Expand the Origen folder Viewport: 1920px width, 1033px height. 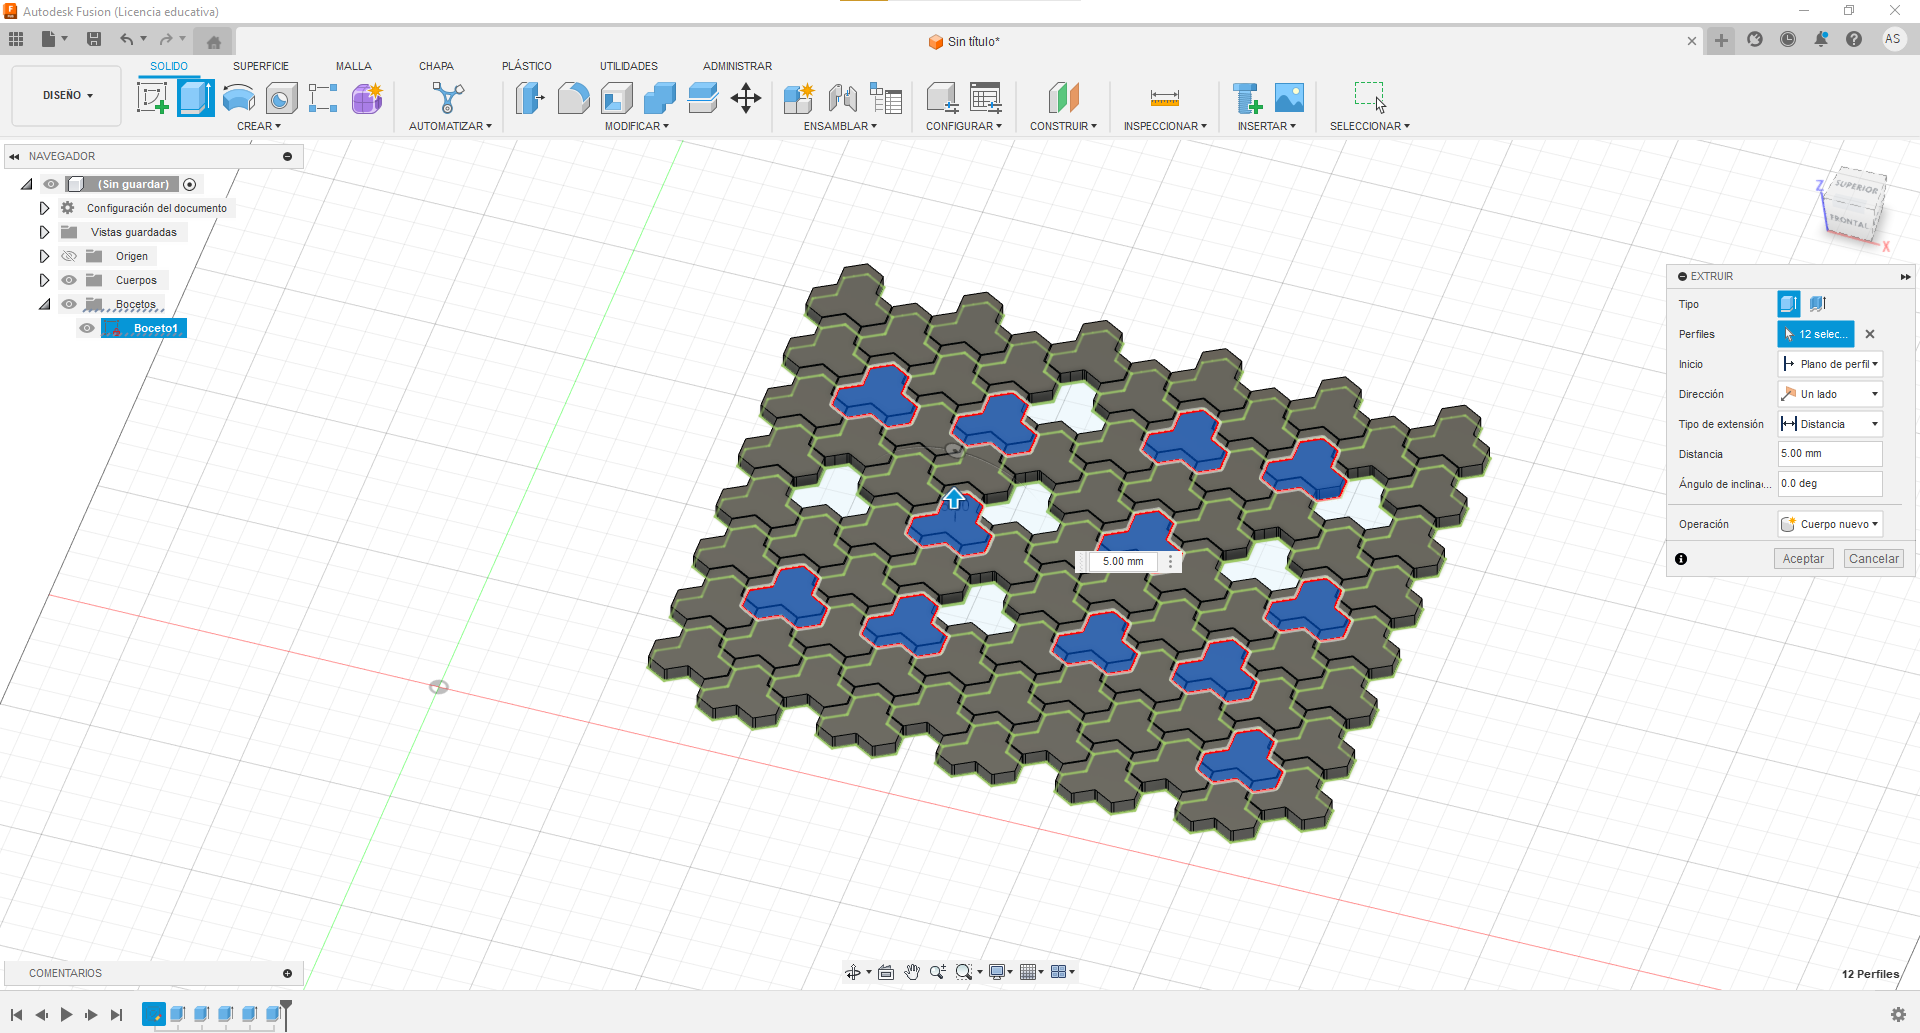coord(44,256)
